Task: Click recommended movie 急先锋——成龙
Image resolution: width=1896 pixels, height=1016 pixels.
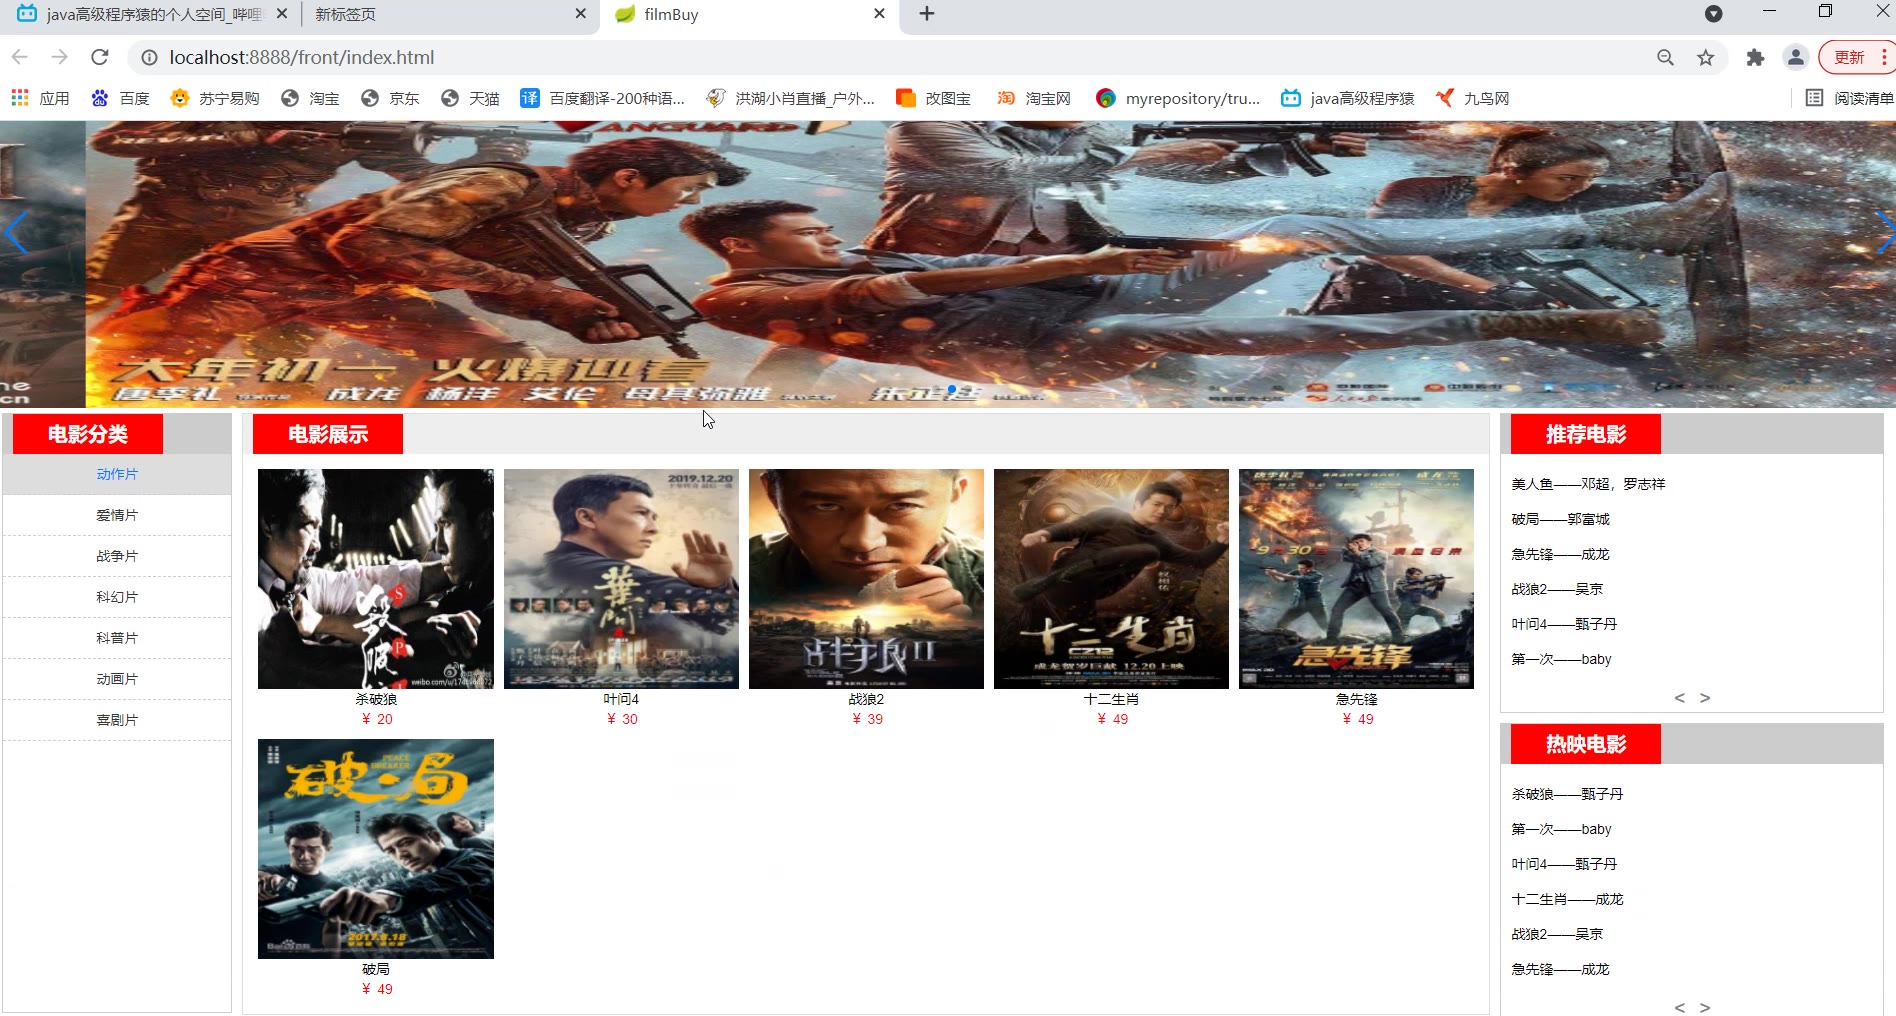Action: 1560,554
